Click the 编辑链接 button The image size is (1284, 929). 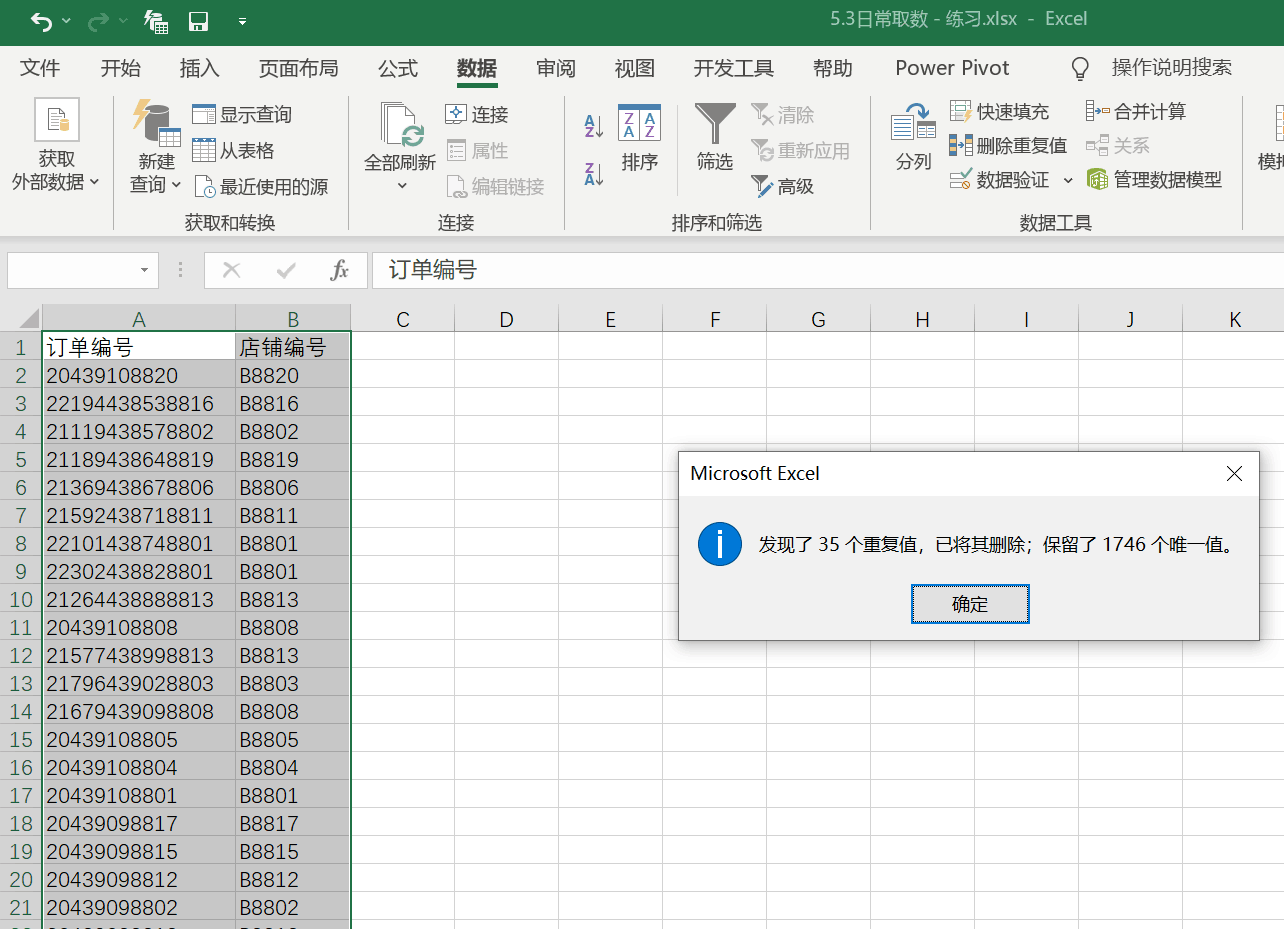coord(495,187)
